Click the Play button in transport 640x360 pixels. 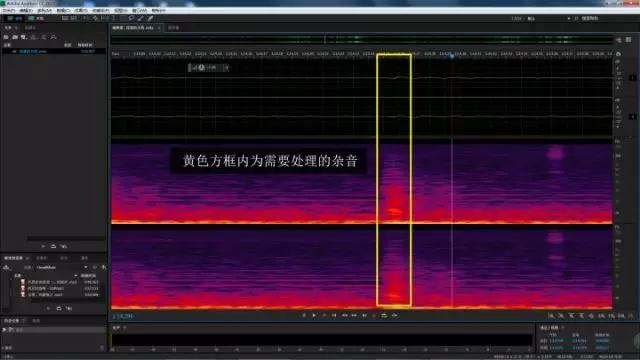pos(313,315)
